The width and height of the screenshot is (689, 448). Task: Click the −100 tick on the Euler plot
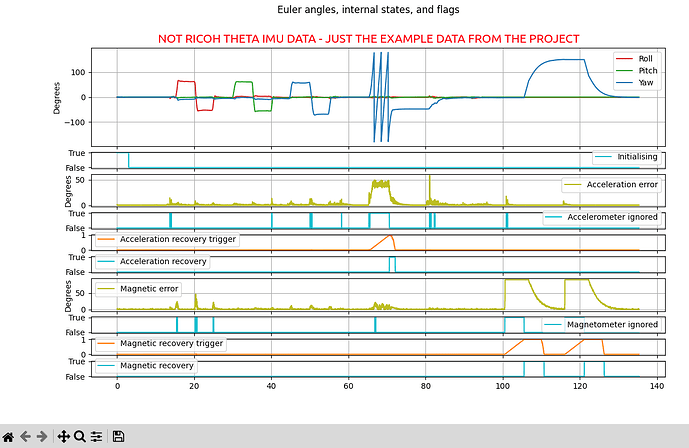(75, 122)
